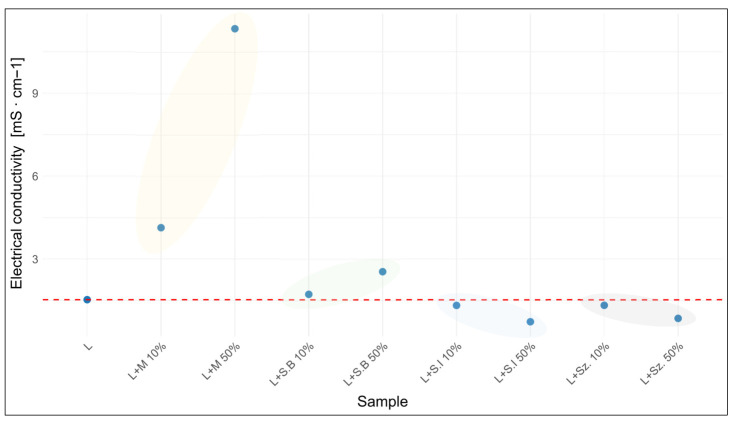
Task: Select the L+M 10% data point
Action: 161,228
